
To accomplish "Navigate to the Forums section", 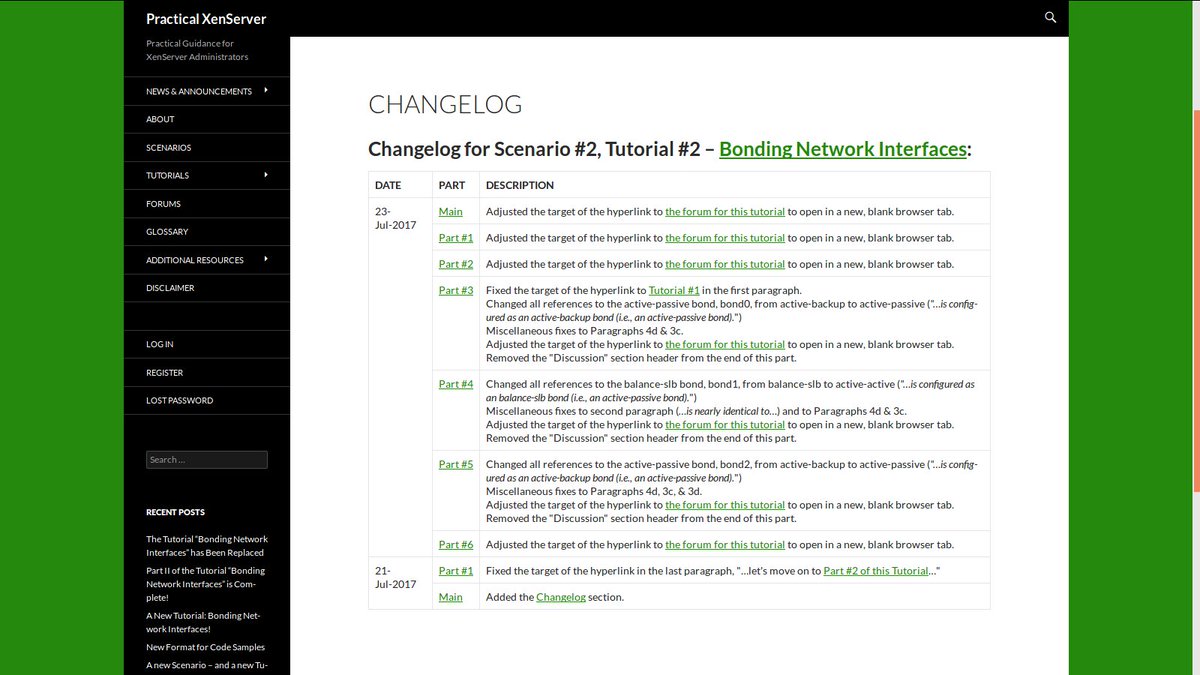I will tap(162, 203).
